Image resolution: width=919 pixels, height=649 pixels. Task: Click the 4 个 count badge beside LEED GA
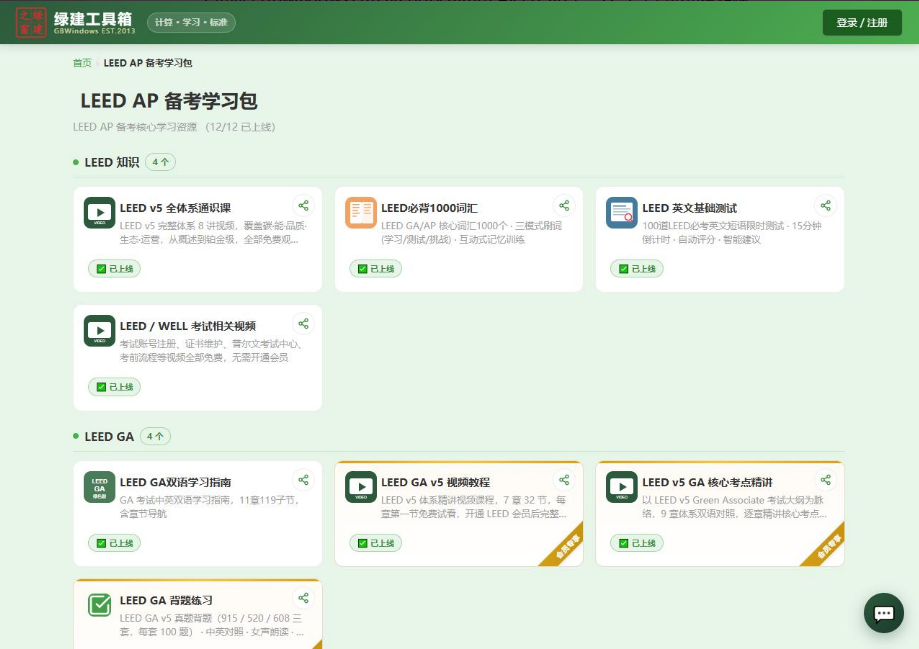point(155,436)
